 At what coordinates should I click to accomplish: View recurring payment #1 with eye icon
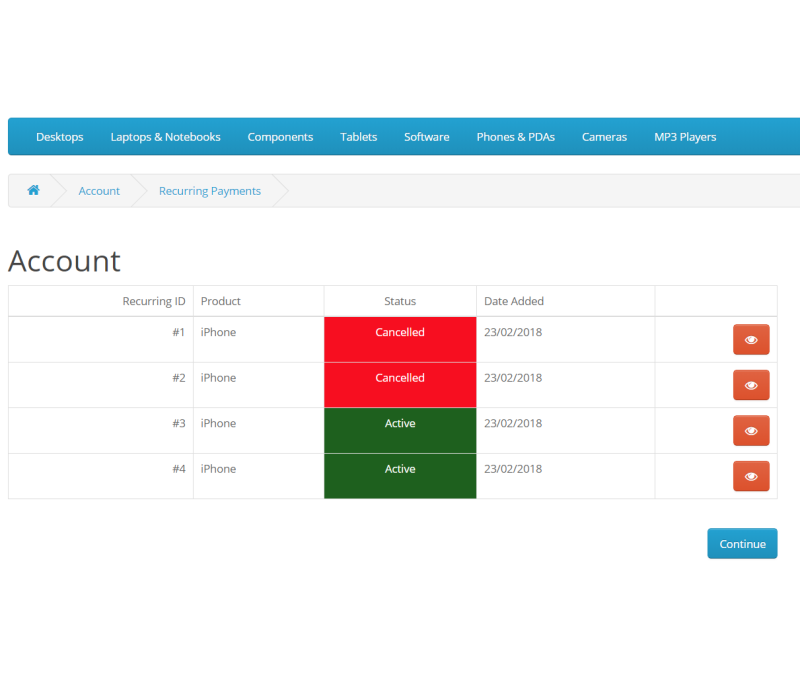pos(751,340)
